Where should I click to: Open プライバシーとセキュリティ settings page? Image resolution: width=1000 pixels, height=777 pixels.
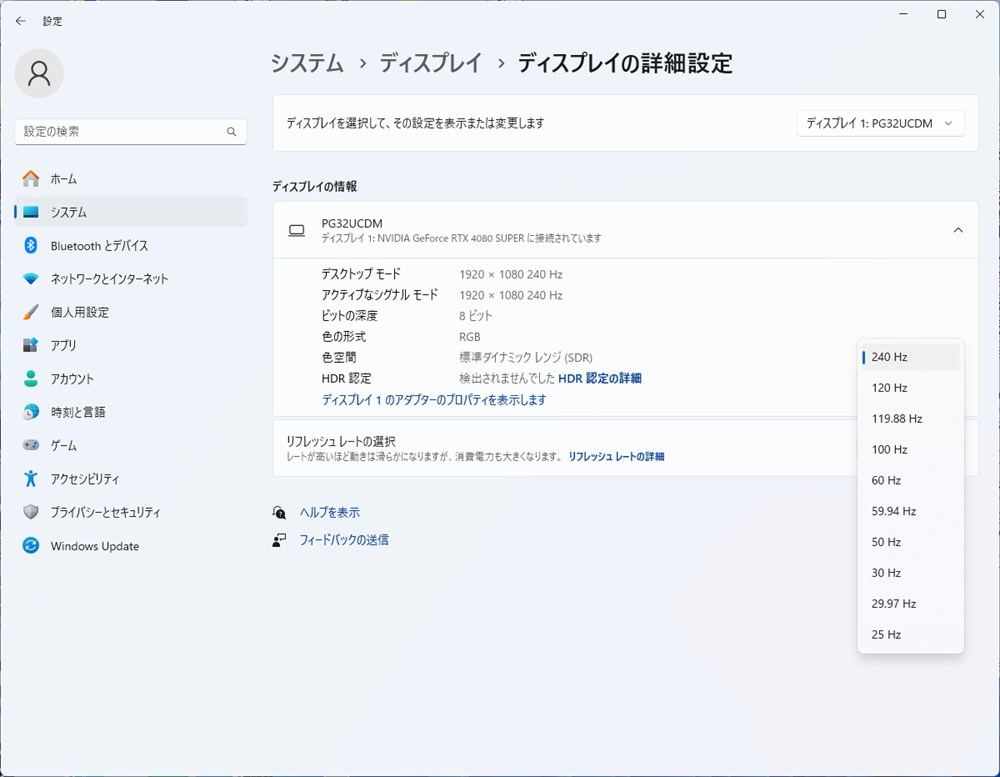[131, 512]
